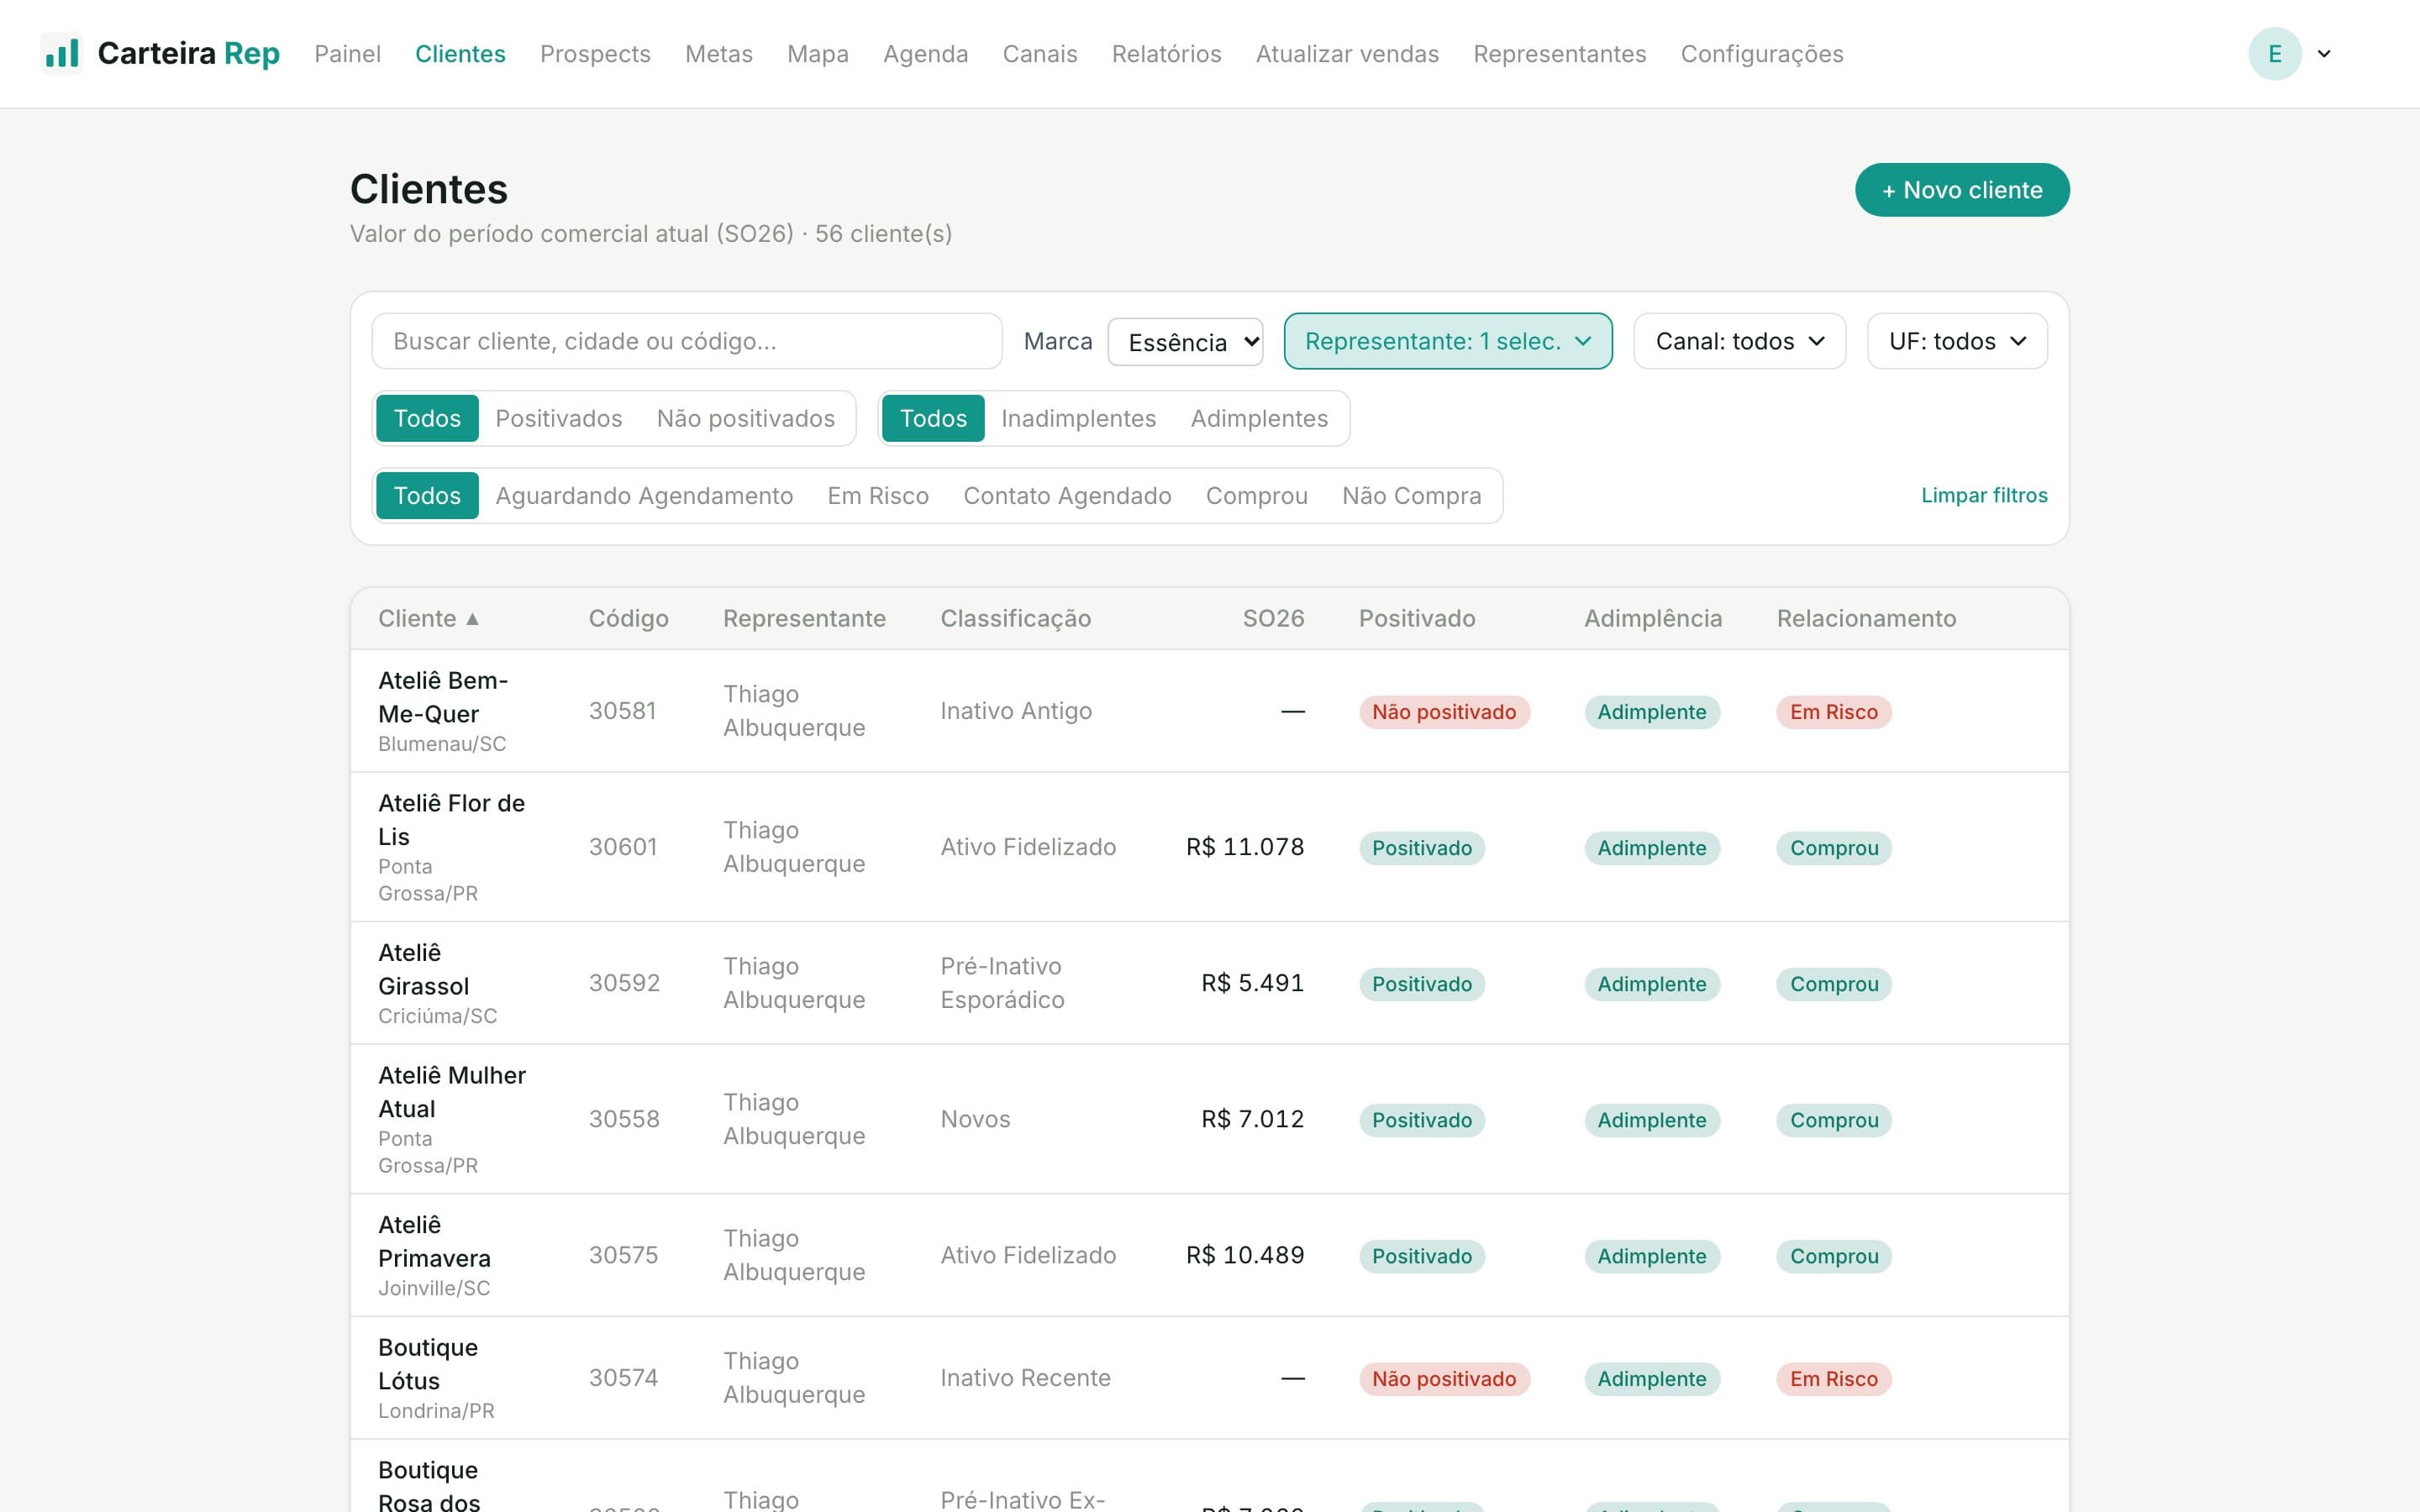2420x1512 pixels.
Task: Filter by Adimplentes
Action: (x=1259, y=418)
